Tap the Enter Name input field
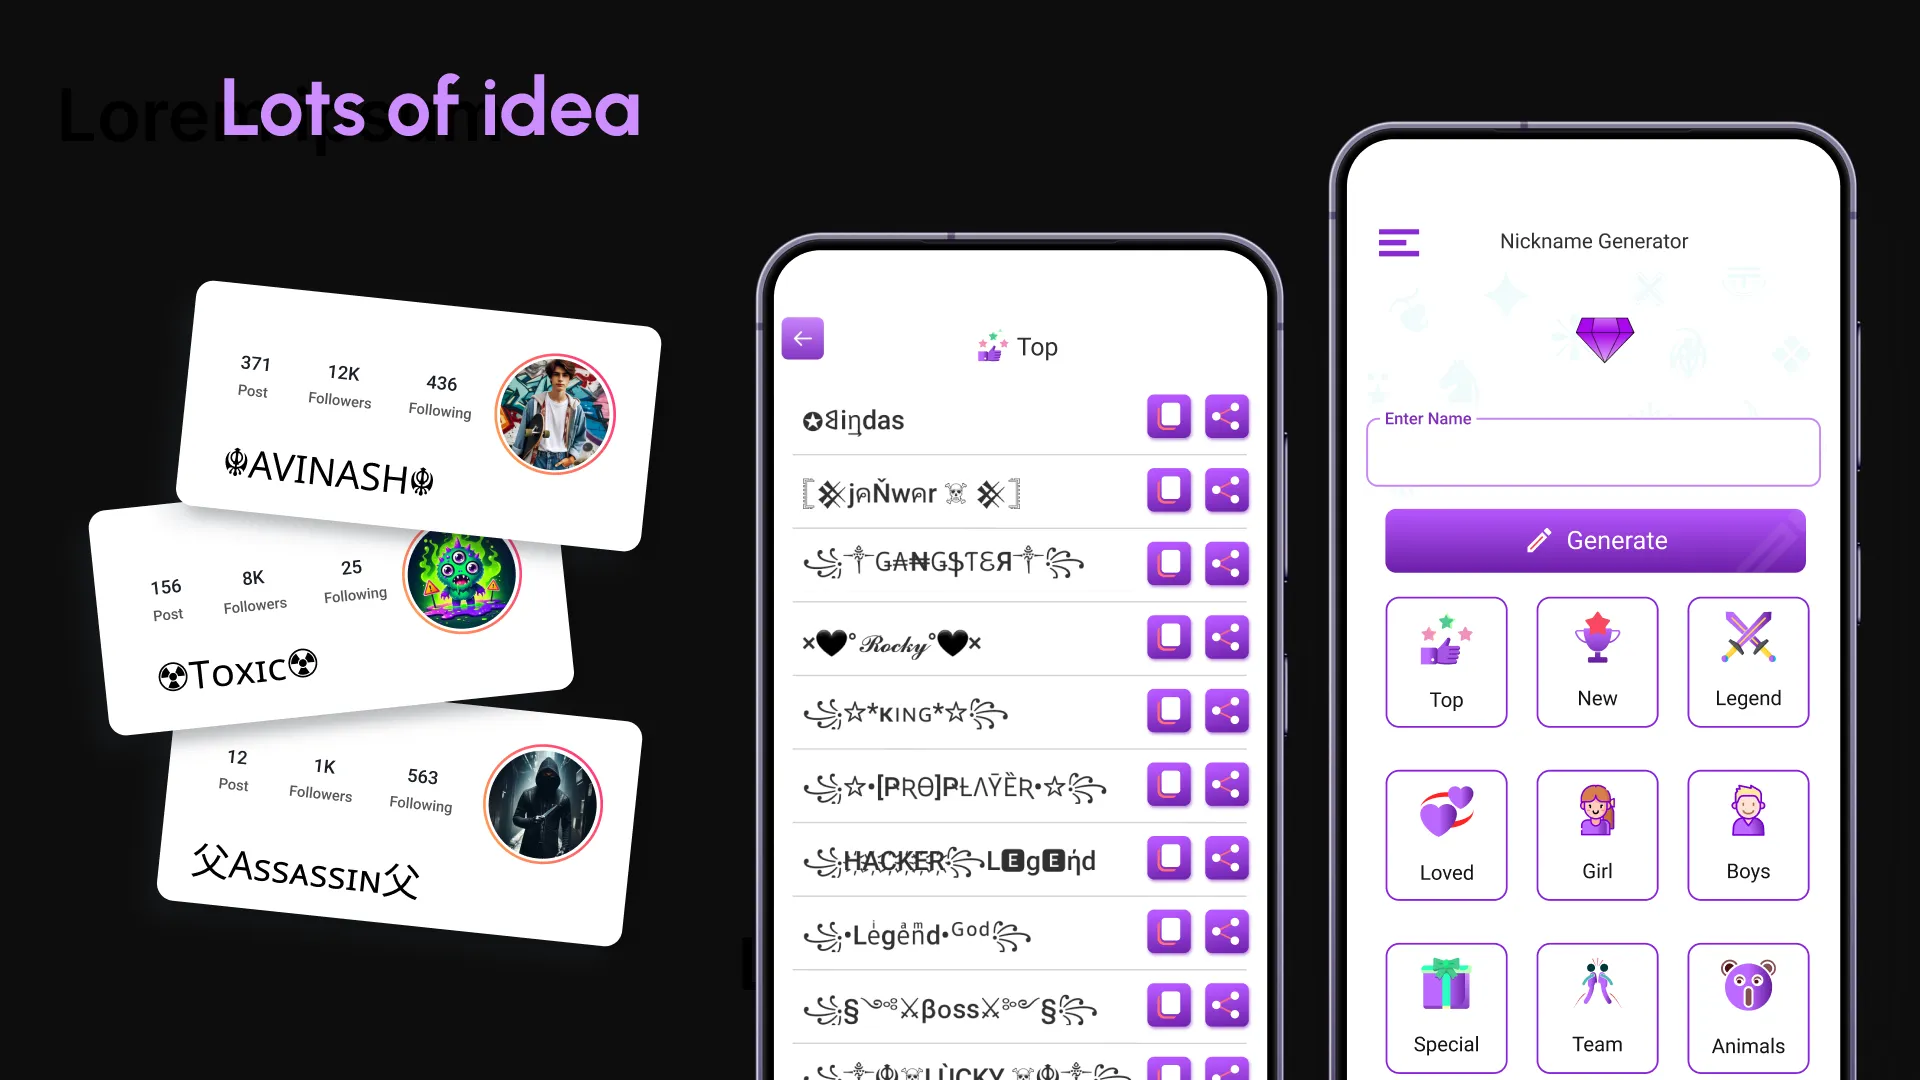The width and height of the screenshot is (1920, 1080). click(1594, 452)
